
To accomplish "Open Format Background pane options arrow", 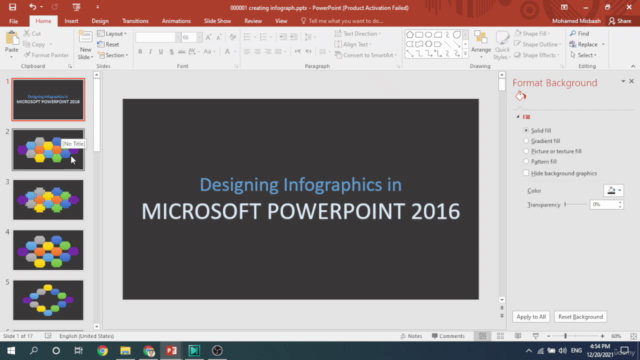I will click(623, 81).
